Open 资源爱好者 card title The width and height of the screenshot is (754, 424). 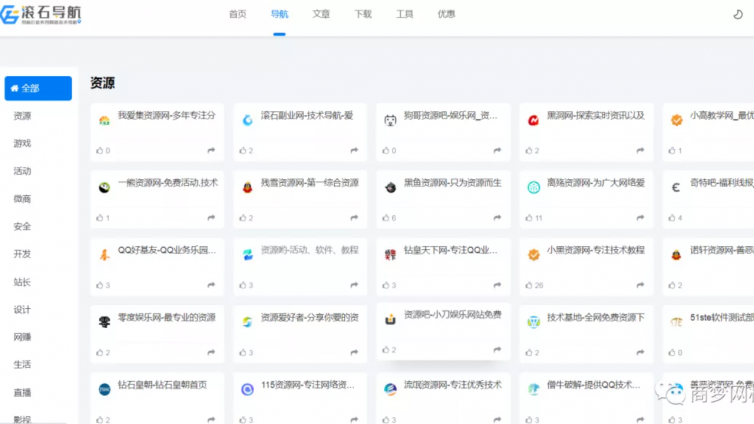tap(310, 317)
